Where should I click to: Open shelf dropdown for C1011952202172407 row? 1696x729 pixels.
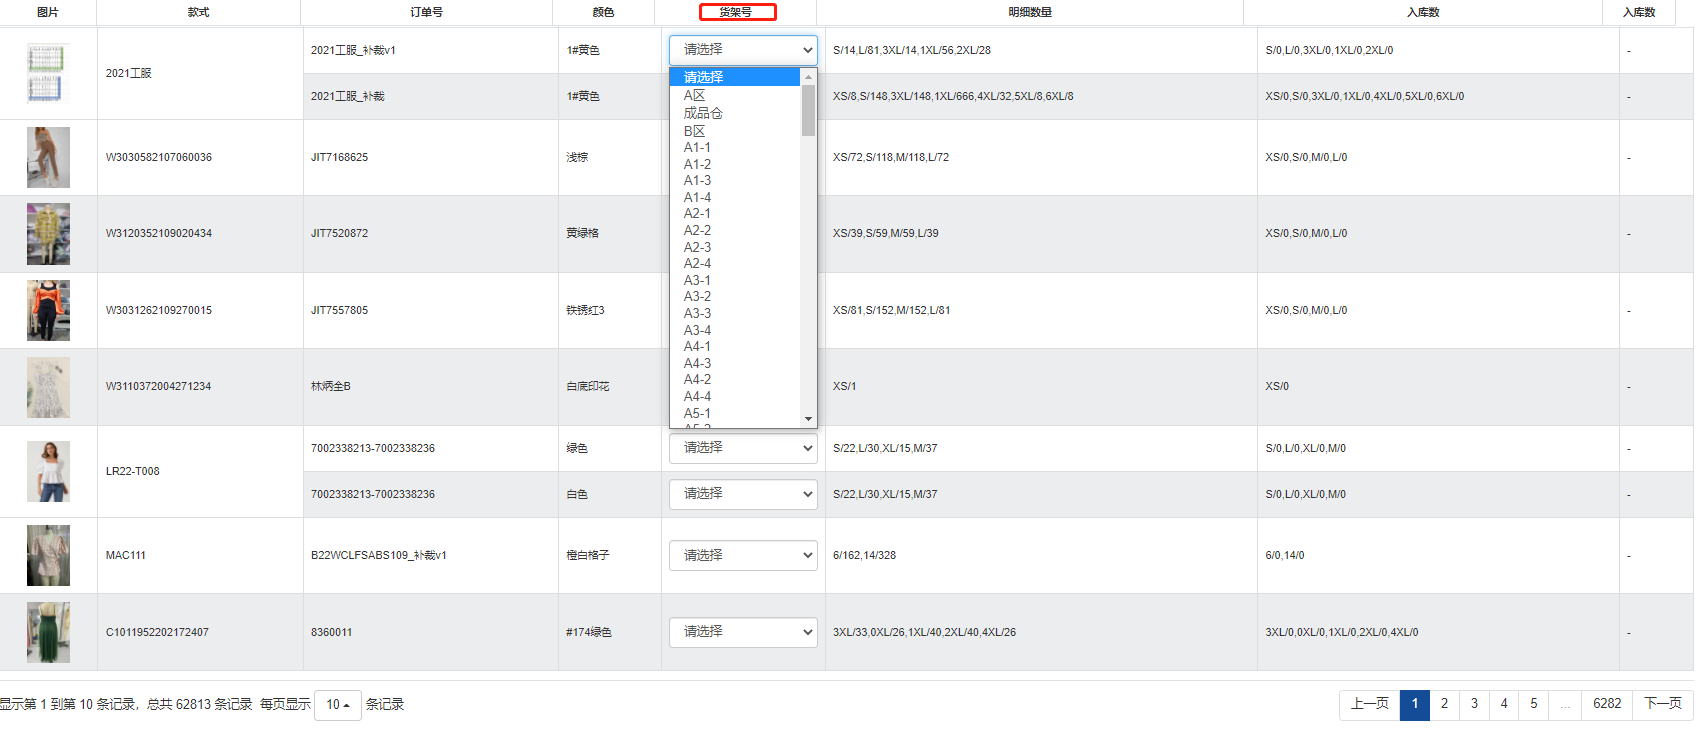(743, 632)
